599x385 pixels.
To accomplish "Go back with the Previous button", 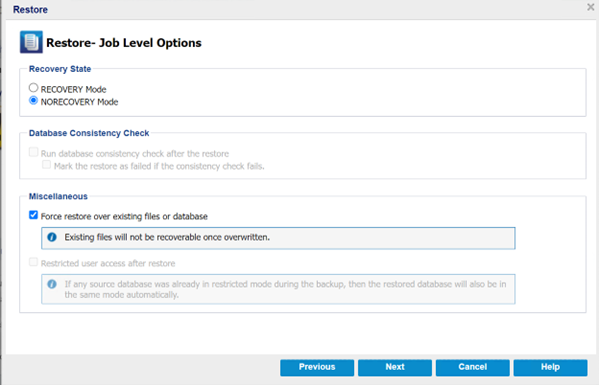I will [x=317, y=367].
